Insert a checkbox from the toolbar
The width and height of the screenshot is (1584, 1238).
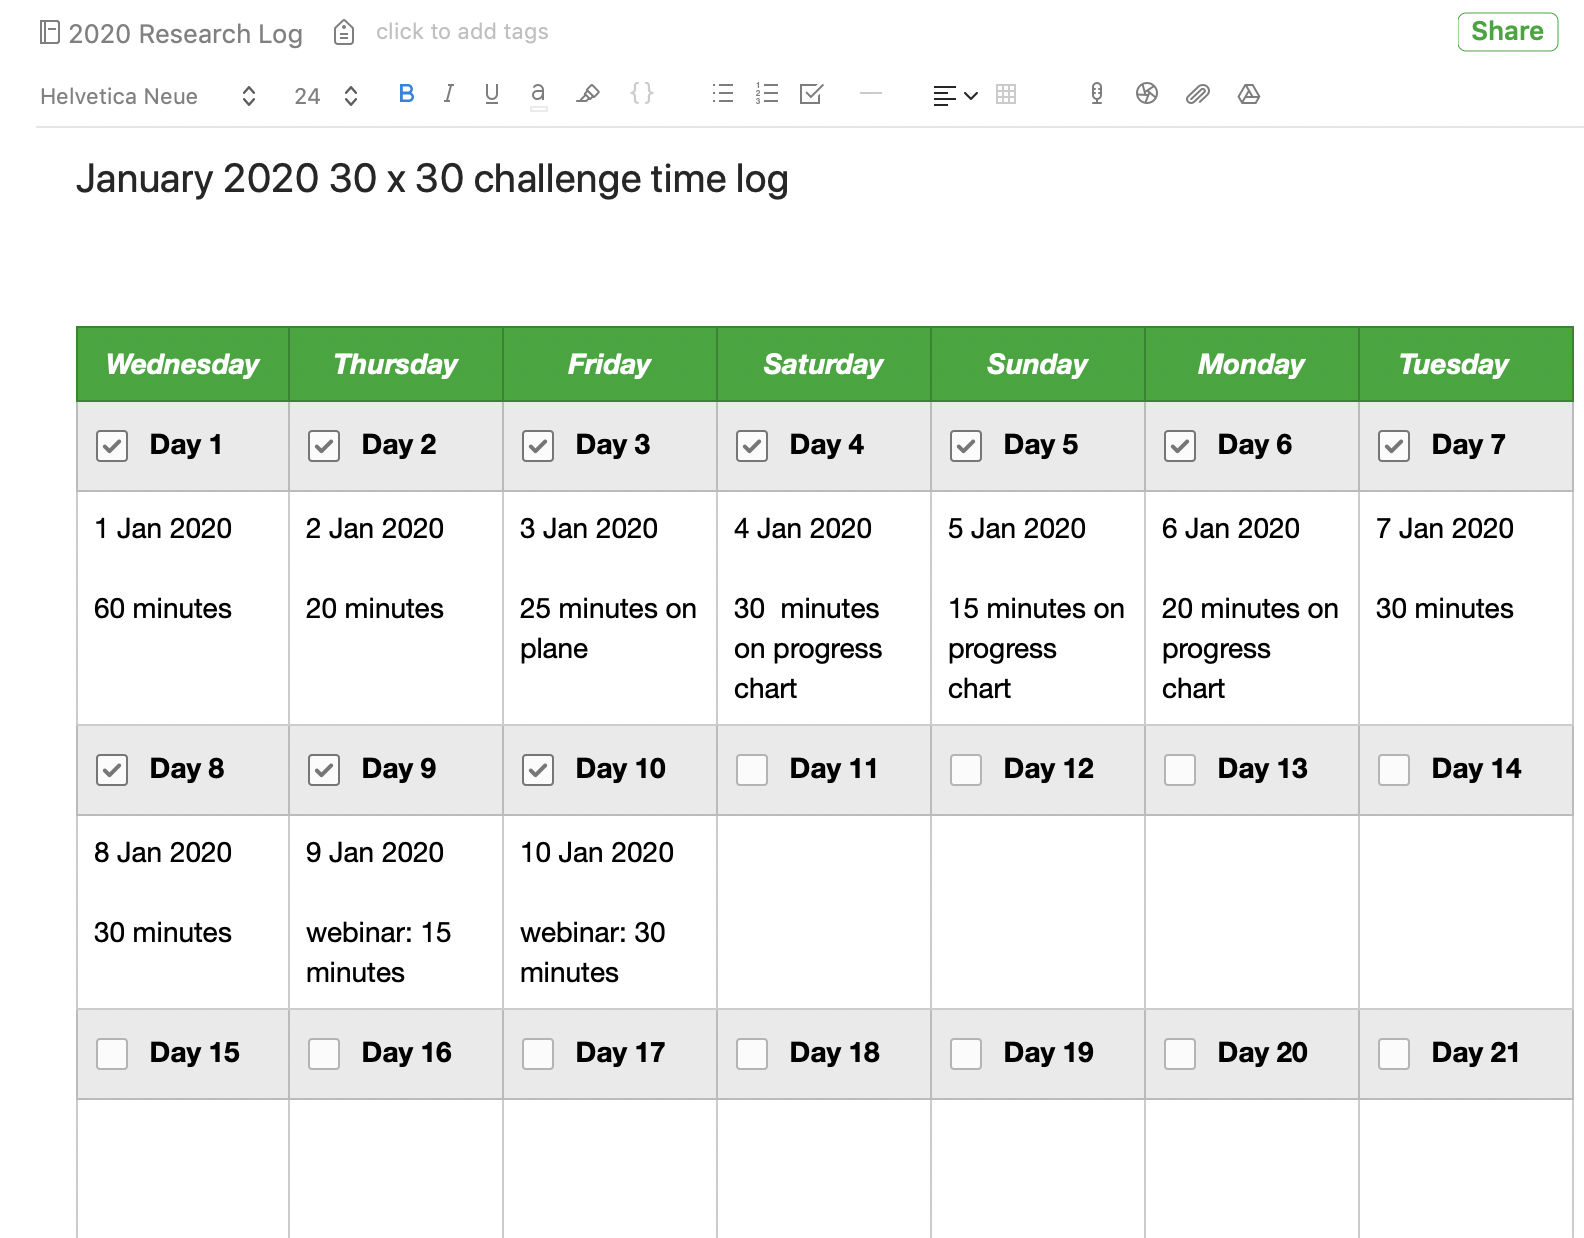click(811, 94)
